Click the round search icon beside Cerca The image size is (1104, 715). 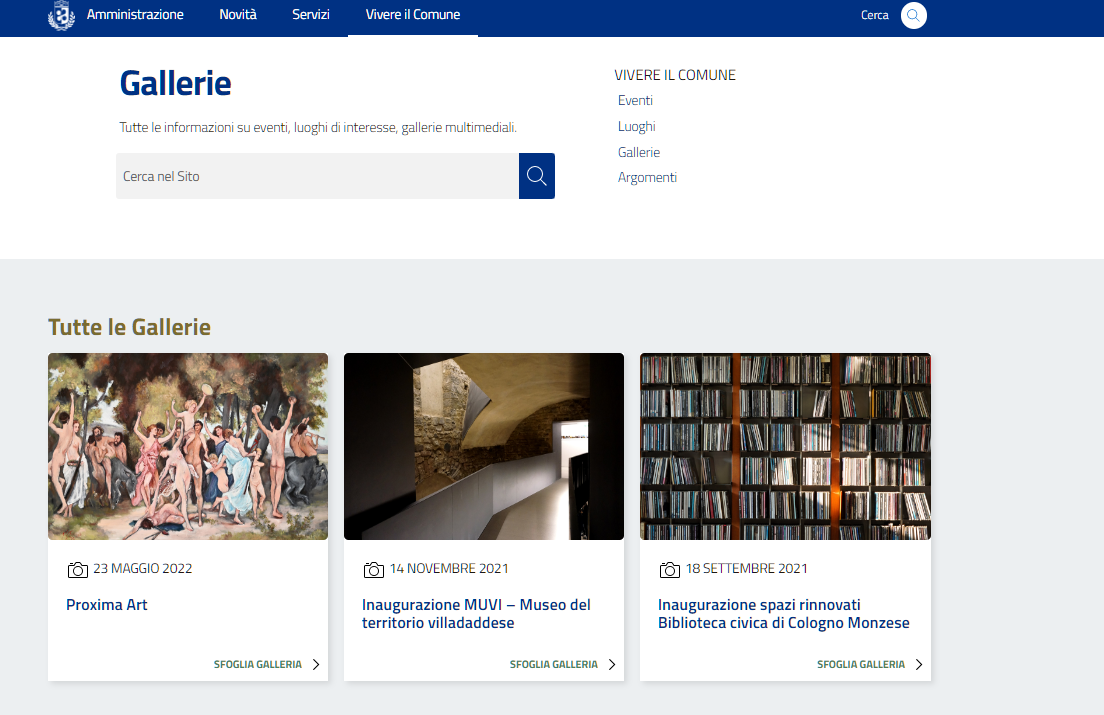click(913, 16)
